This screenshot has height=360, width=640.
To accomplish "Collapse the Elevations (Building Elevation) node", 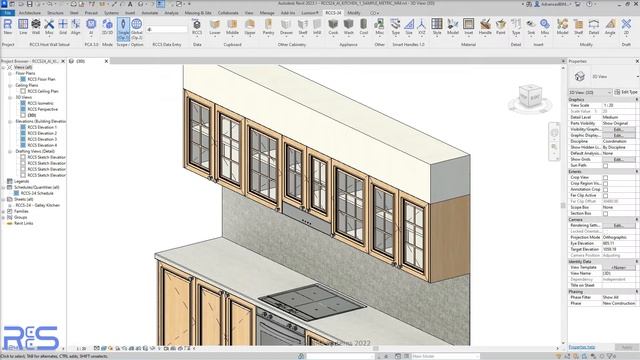I will [x=10, y=121].
